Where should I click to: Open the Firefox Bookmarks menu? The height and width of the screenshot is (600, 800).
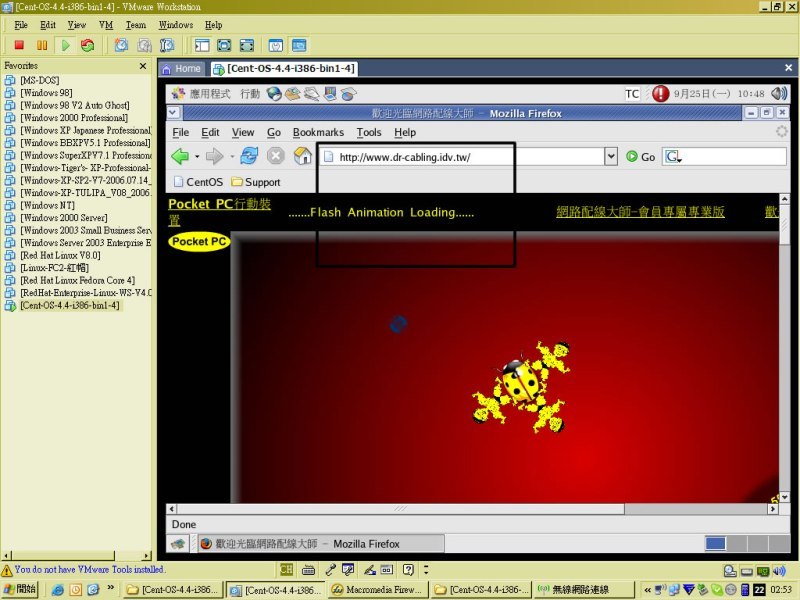(x=318, y=133)
